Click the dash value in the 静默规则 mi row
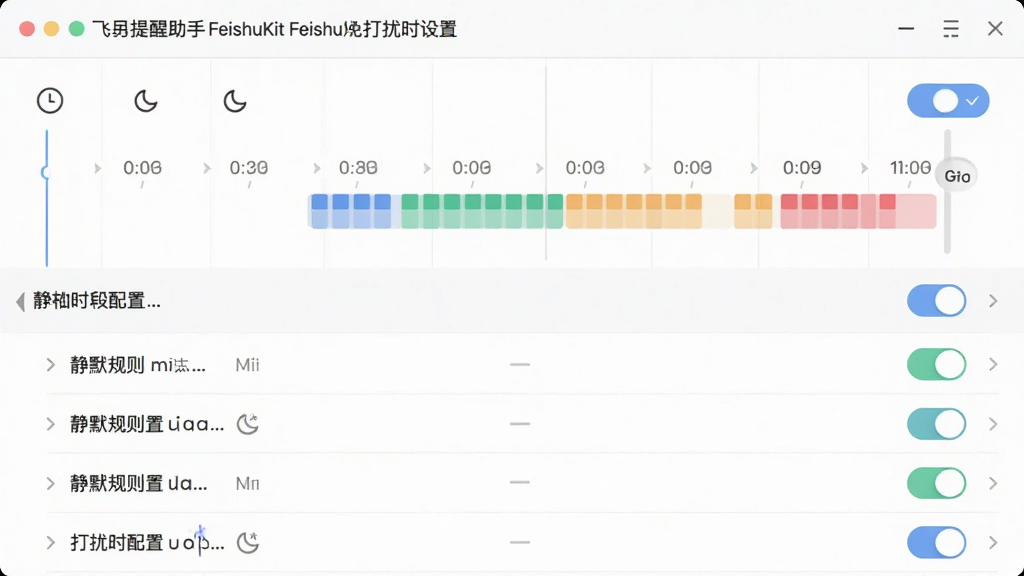The height and width of the screenshot is (576, 1024). [x=520, y=364]
